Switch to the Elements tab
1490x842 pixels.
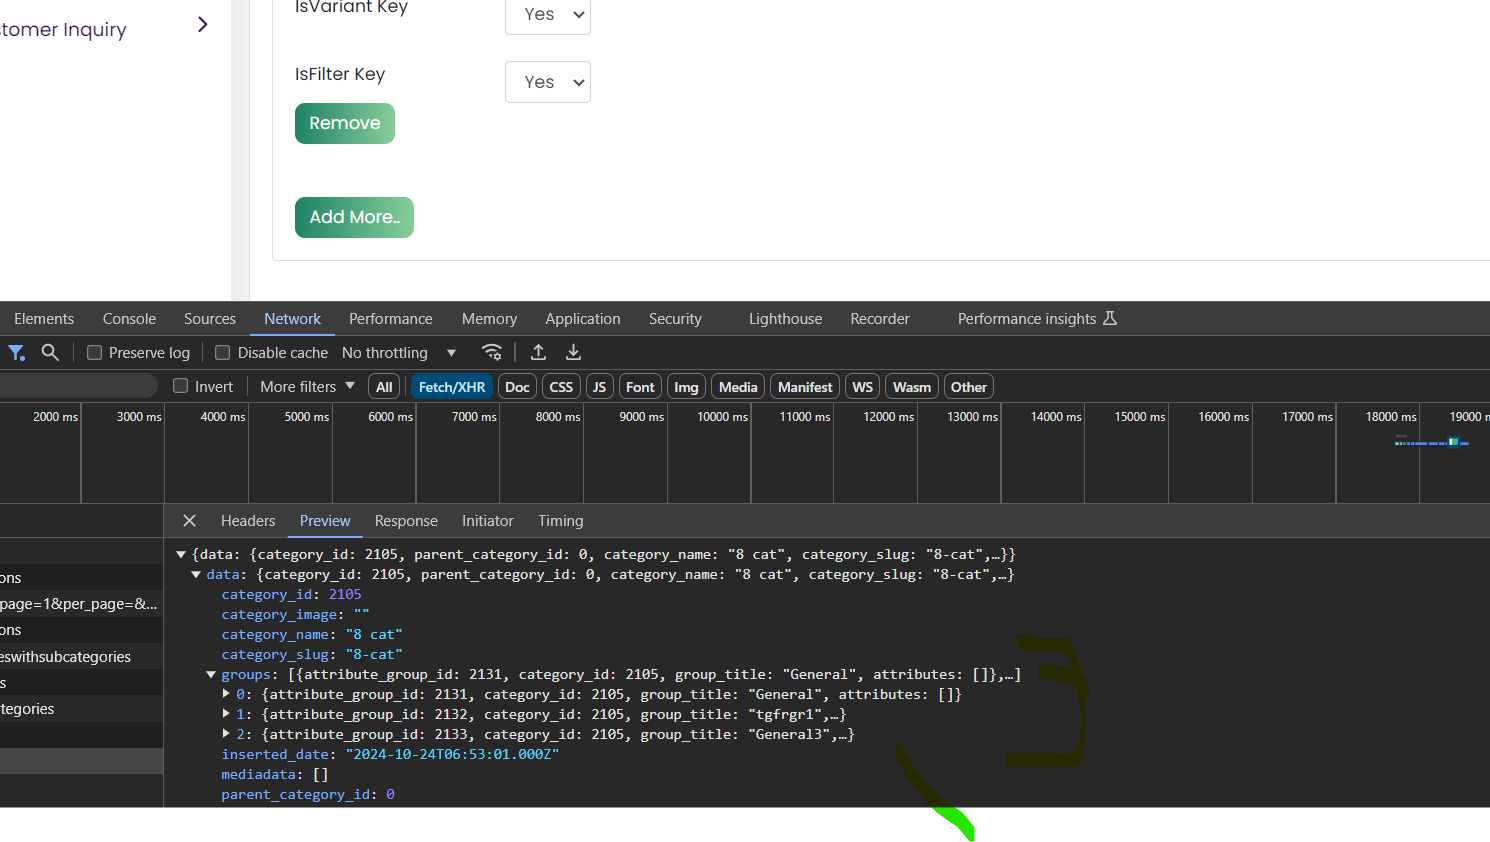pos(44,319)
